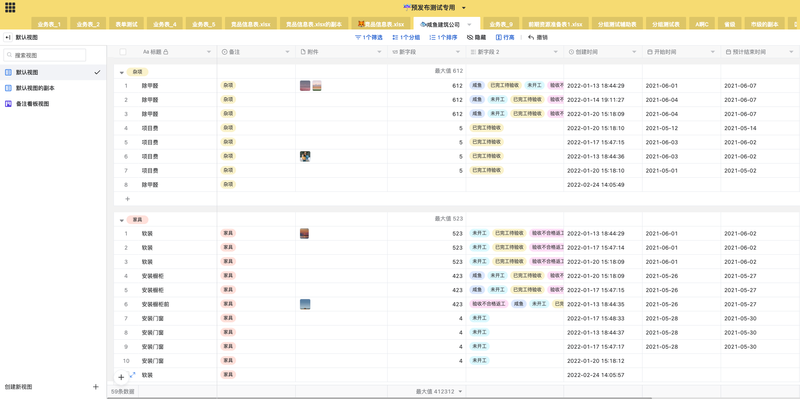This screenshot has width=800, height=399.
Task: Open the 新字段 2 column dropdown arrow
Action: (x=555, y=52)
